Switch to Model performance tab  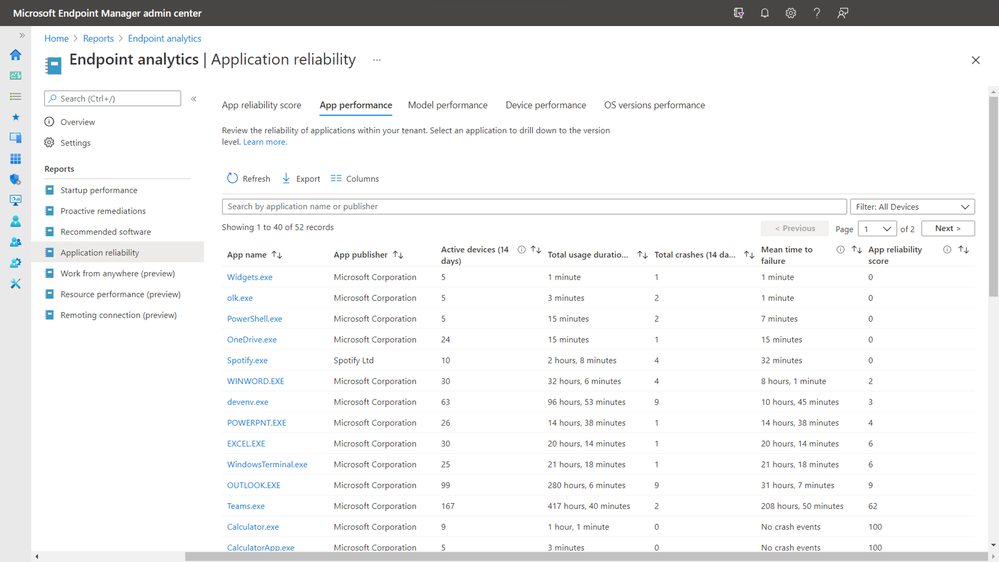point(447,105)
